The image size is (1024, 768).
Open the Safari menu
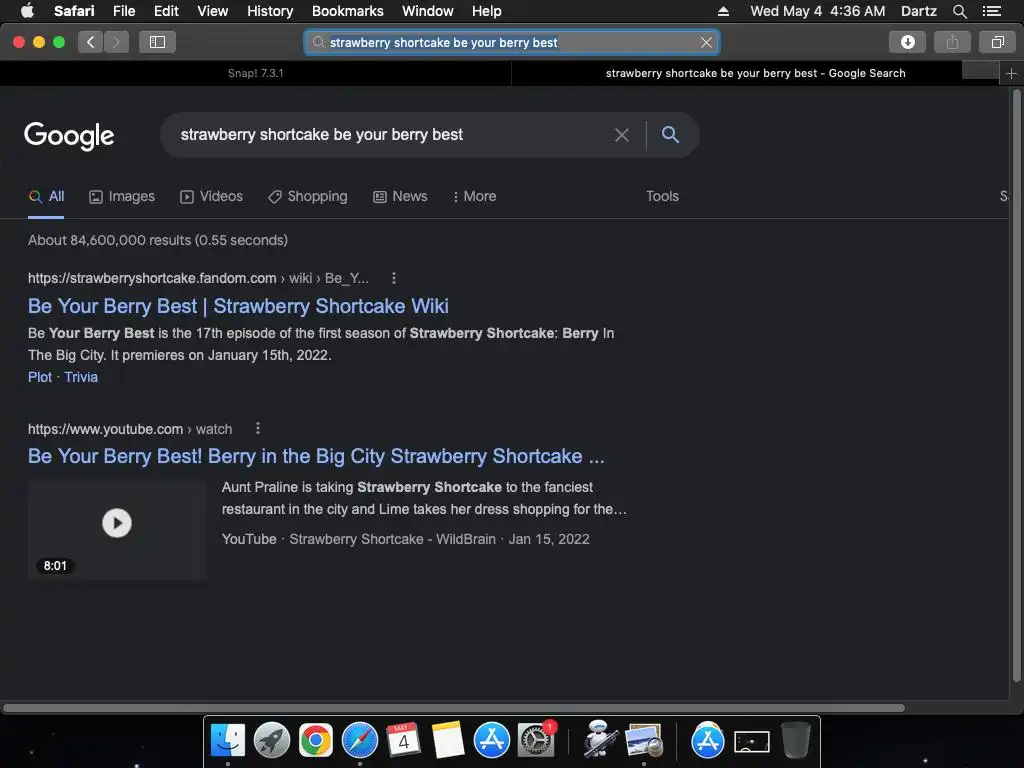(x=74, y=11)
